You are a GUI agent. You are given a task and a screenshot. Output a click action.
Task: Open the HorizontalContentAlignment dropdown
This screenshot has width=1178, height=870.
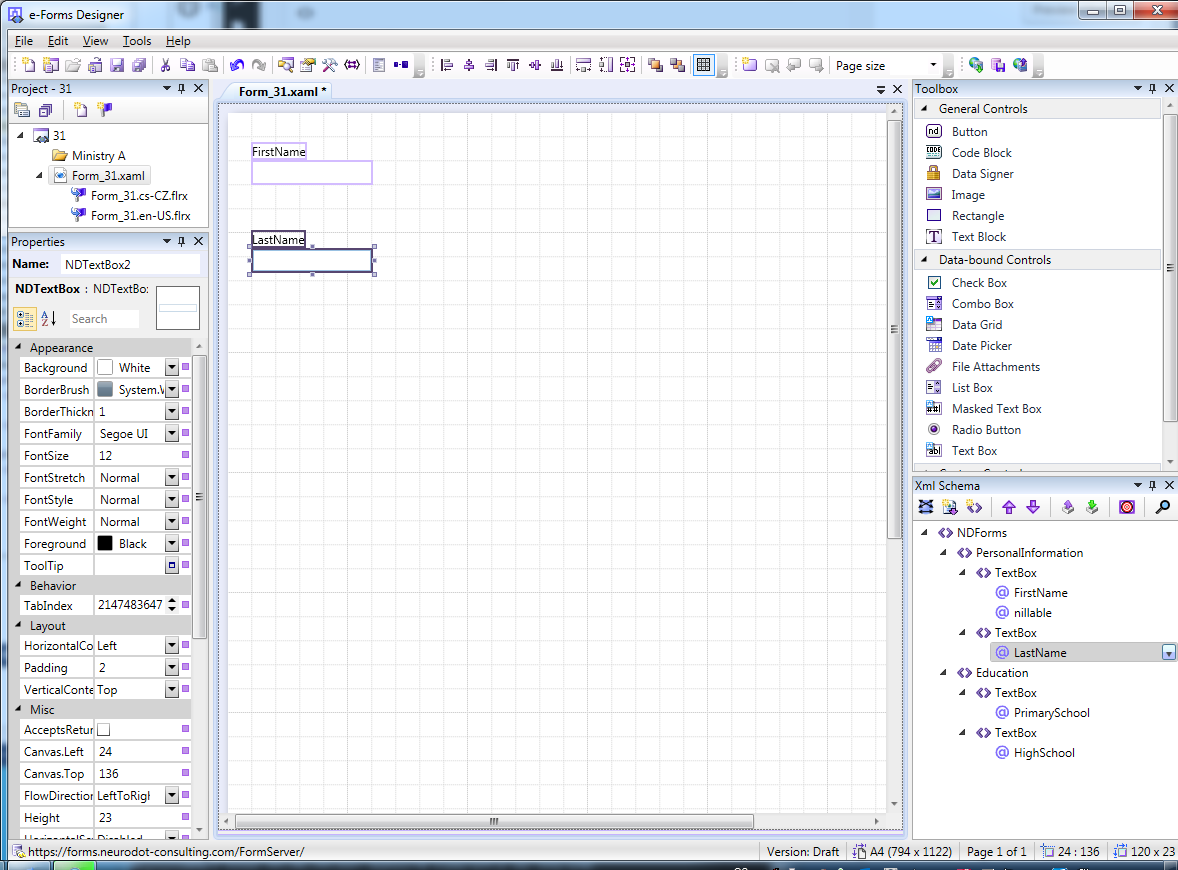pos(172,645)
